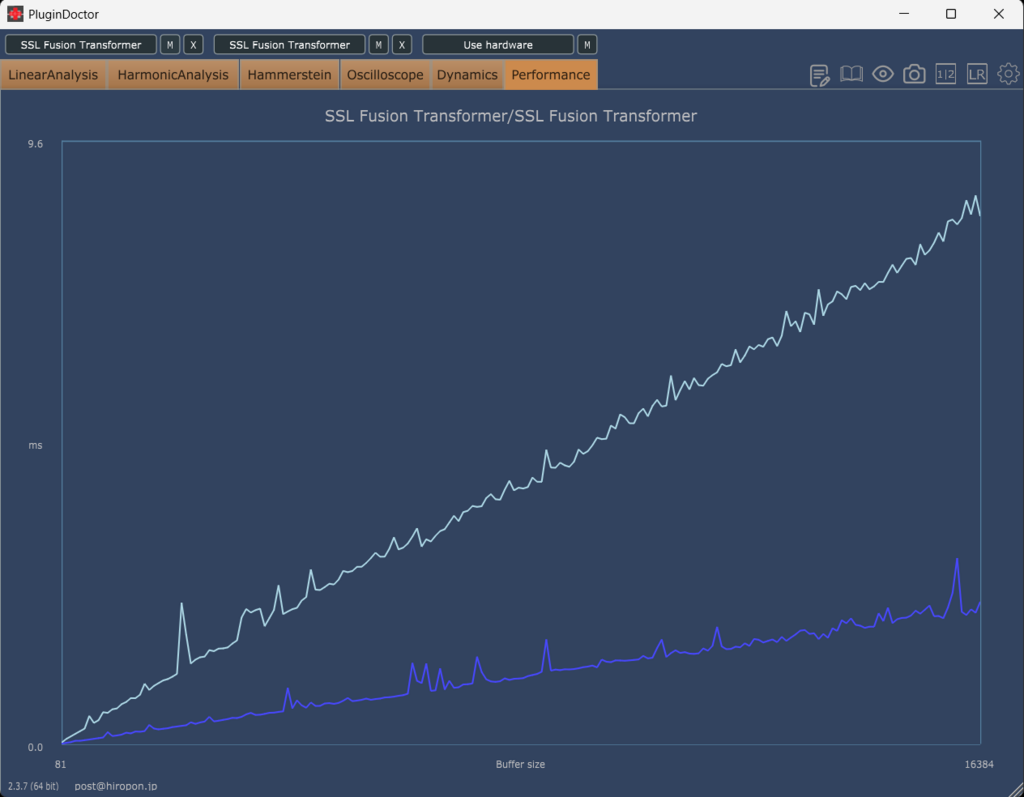Minimize the PluginDoctor window
This screenshot has width=1024, height=797.
coord(904,14)
